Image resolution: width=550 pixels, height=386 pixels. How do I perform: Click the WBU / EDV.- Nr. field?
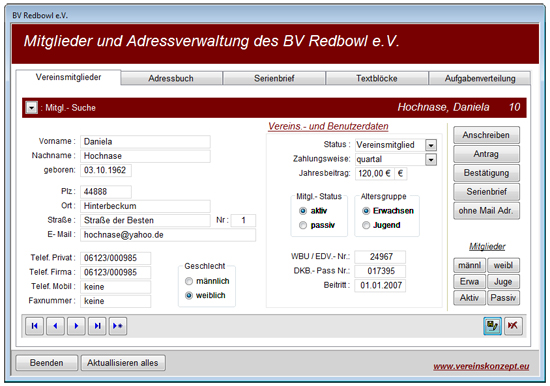click(x=380, y=257)
